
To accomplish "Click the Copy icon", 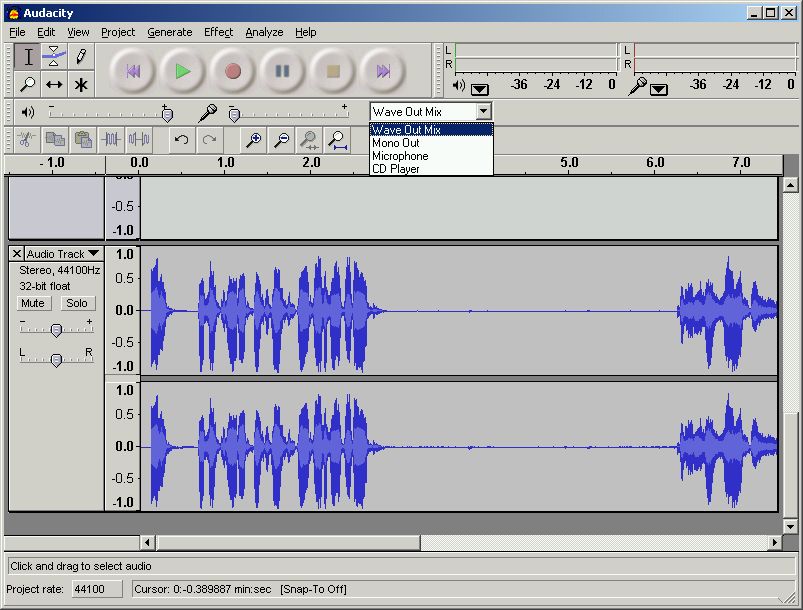I will coord(55,139).
